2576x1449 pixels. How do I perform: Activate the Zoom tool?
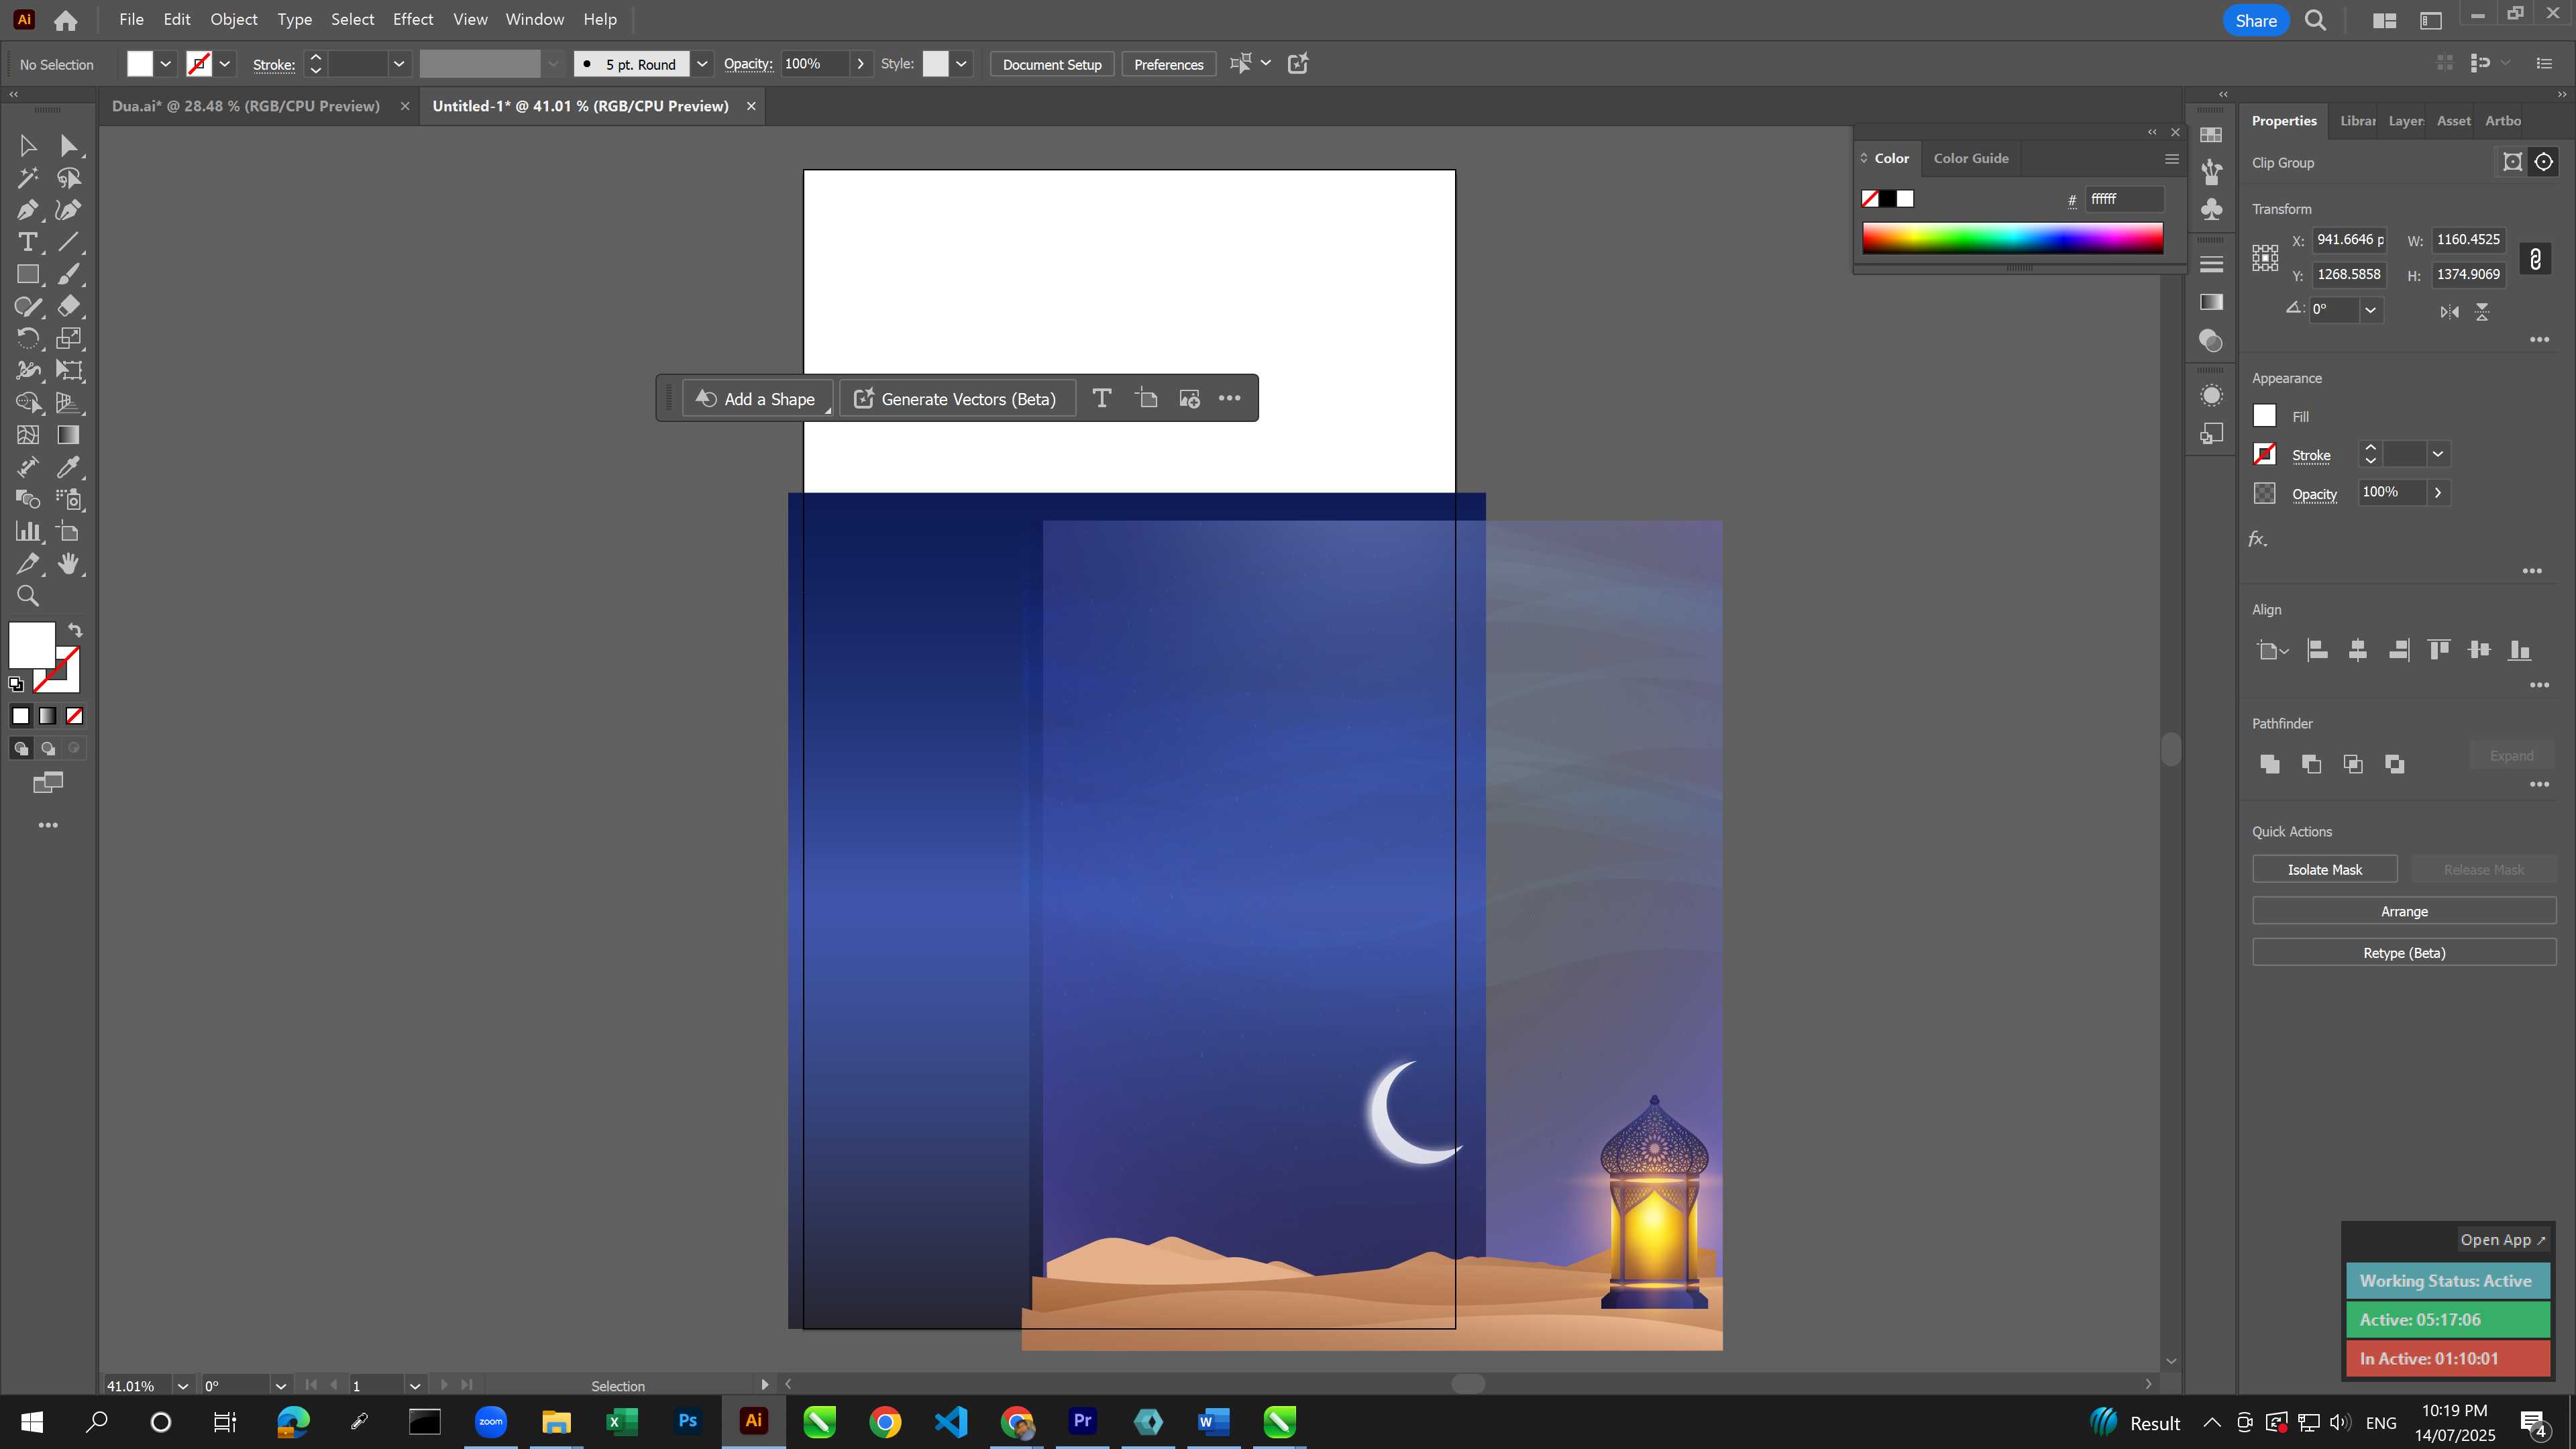(28, 596)
